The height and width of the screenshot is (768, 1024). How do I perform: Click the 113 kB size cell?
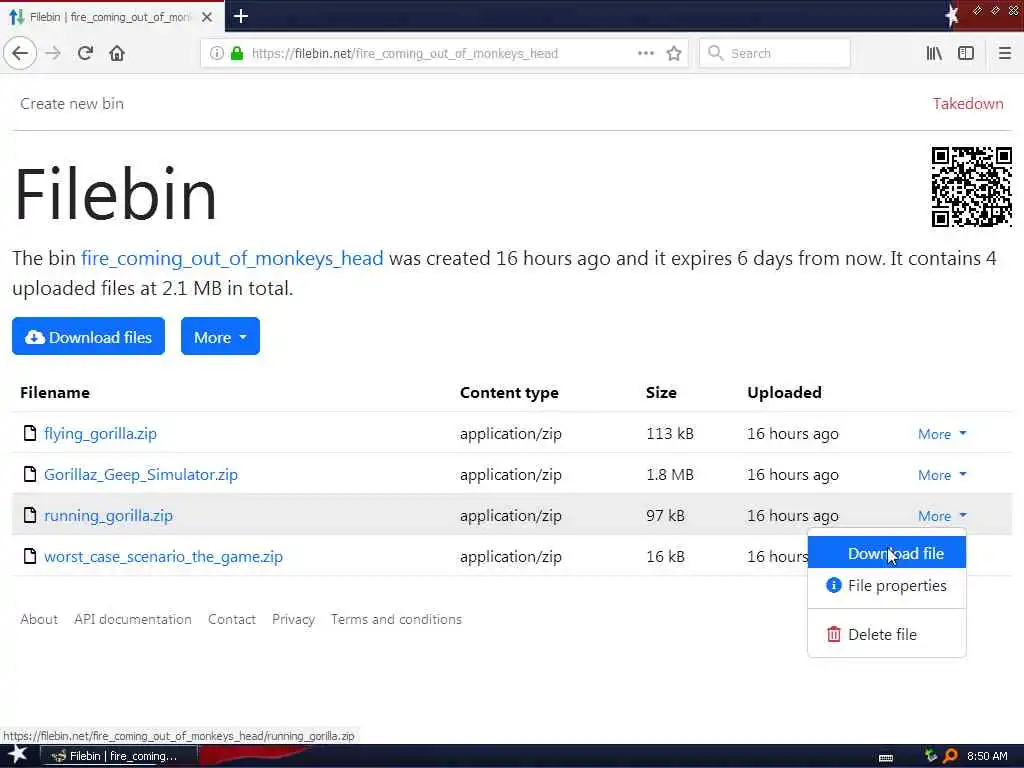coord(669,434)
